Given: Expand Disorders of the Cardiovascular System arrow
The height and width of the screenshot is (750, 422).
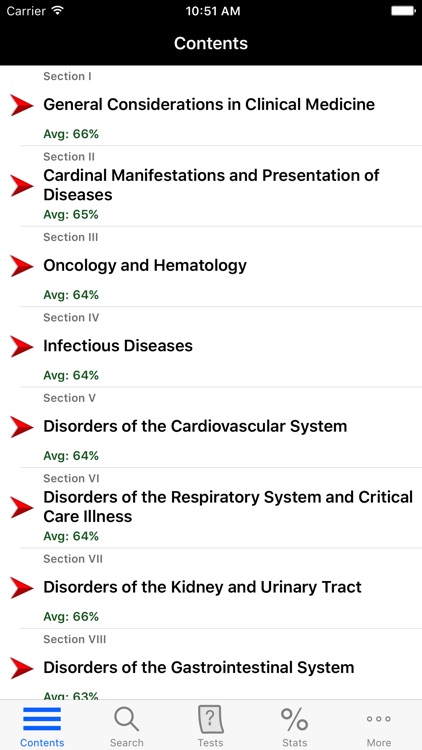Looking at the screenshot, I should pyautogui.click(x=22, y=427).
